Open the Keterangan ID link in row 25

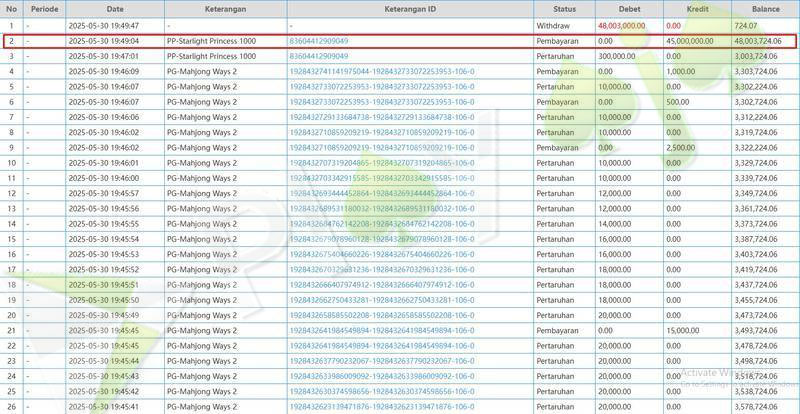[x=381, y=391]
